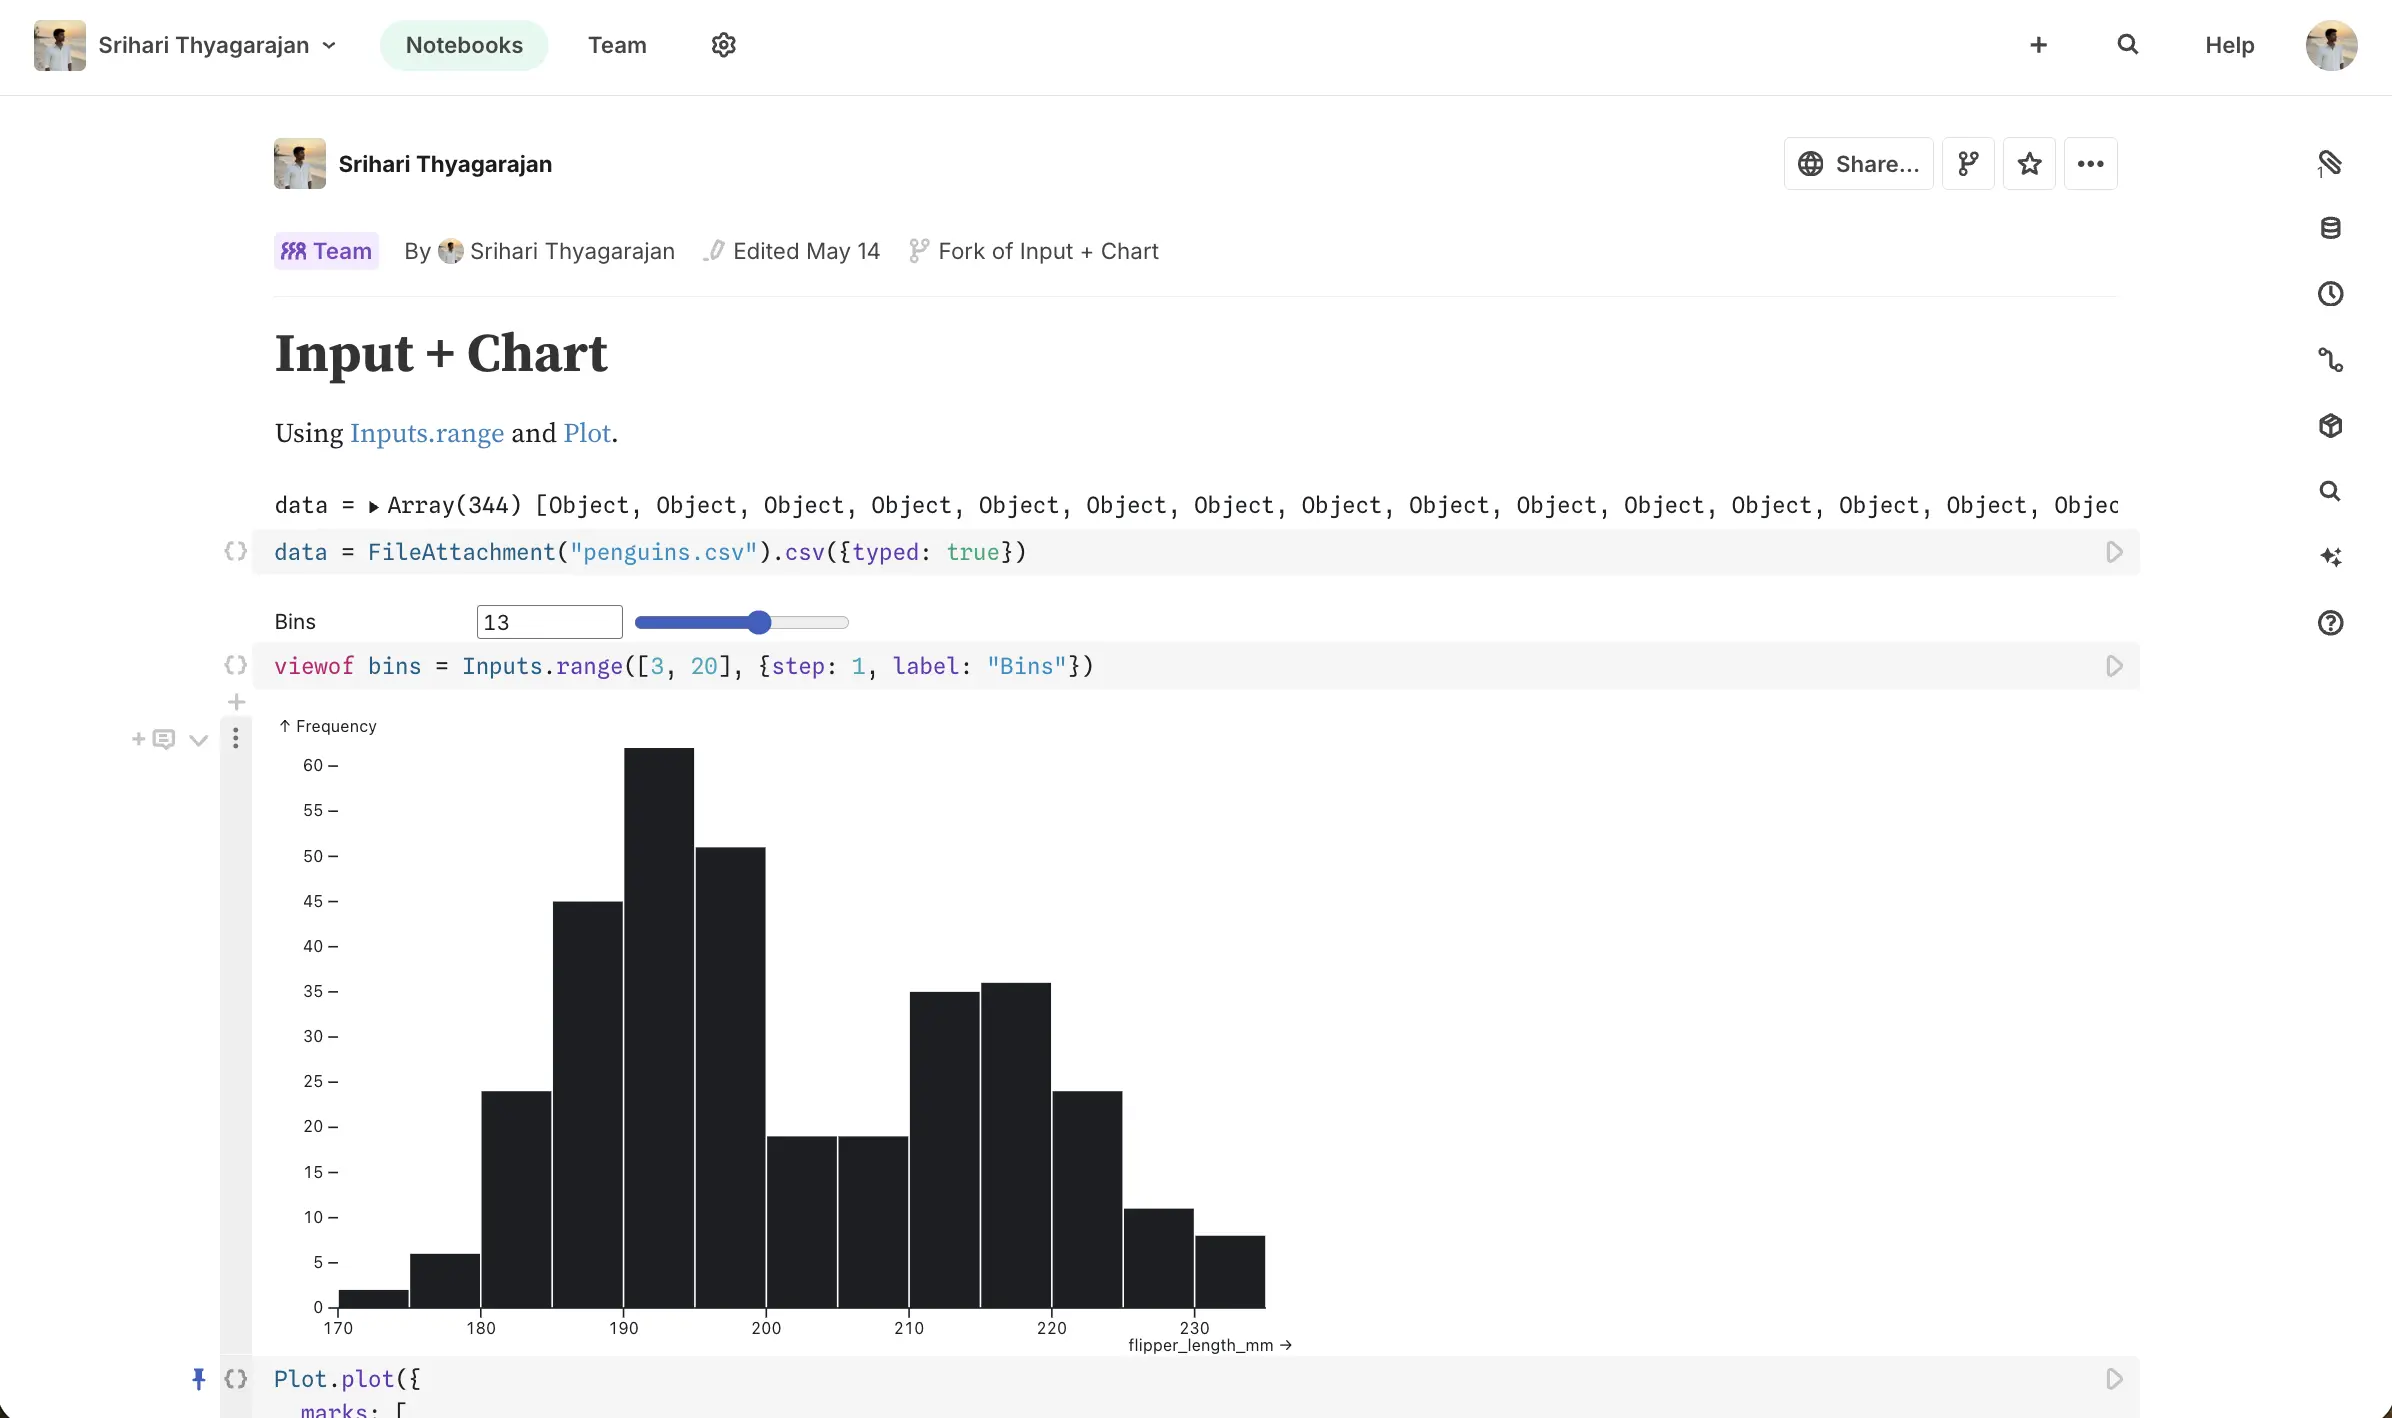Open the three-dot more options menu
This screenshot has width=2392, height=1418.
(x=2090, y=164)
